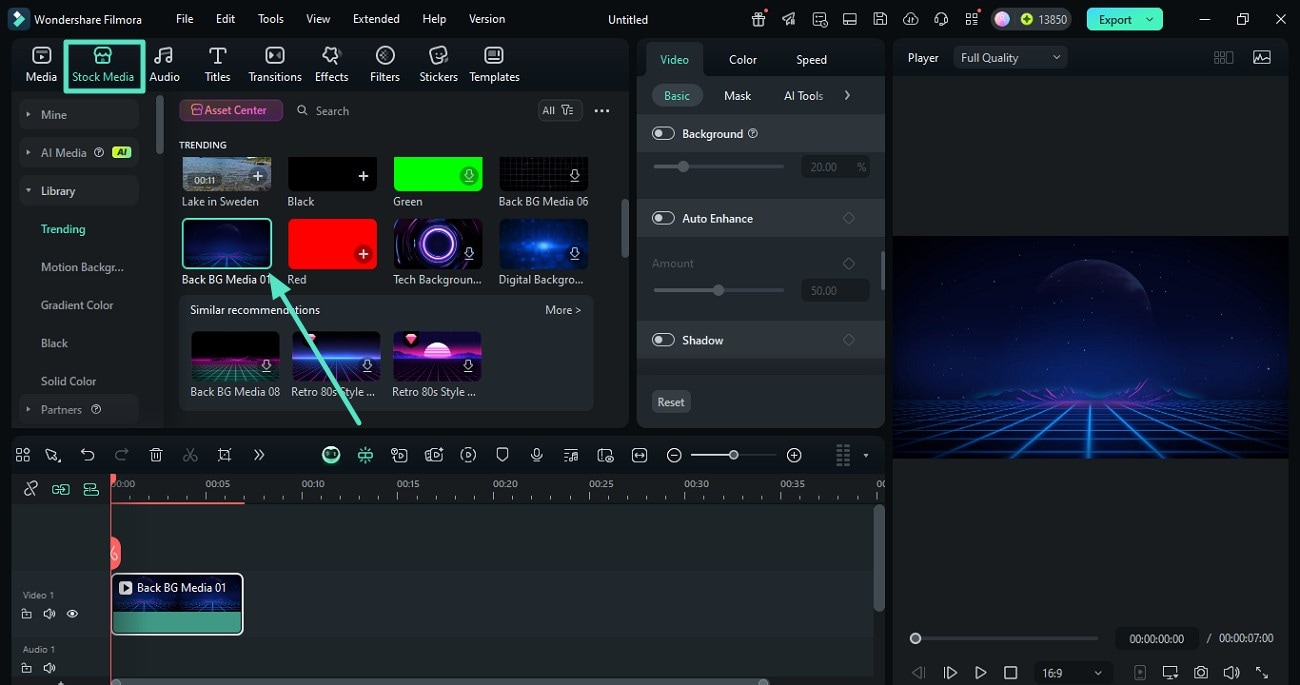This screenshot has height=685, width=1300.
Task: Mute the Audio 1 track
Action: click(x=49, y=668)
